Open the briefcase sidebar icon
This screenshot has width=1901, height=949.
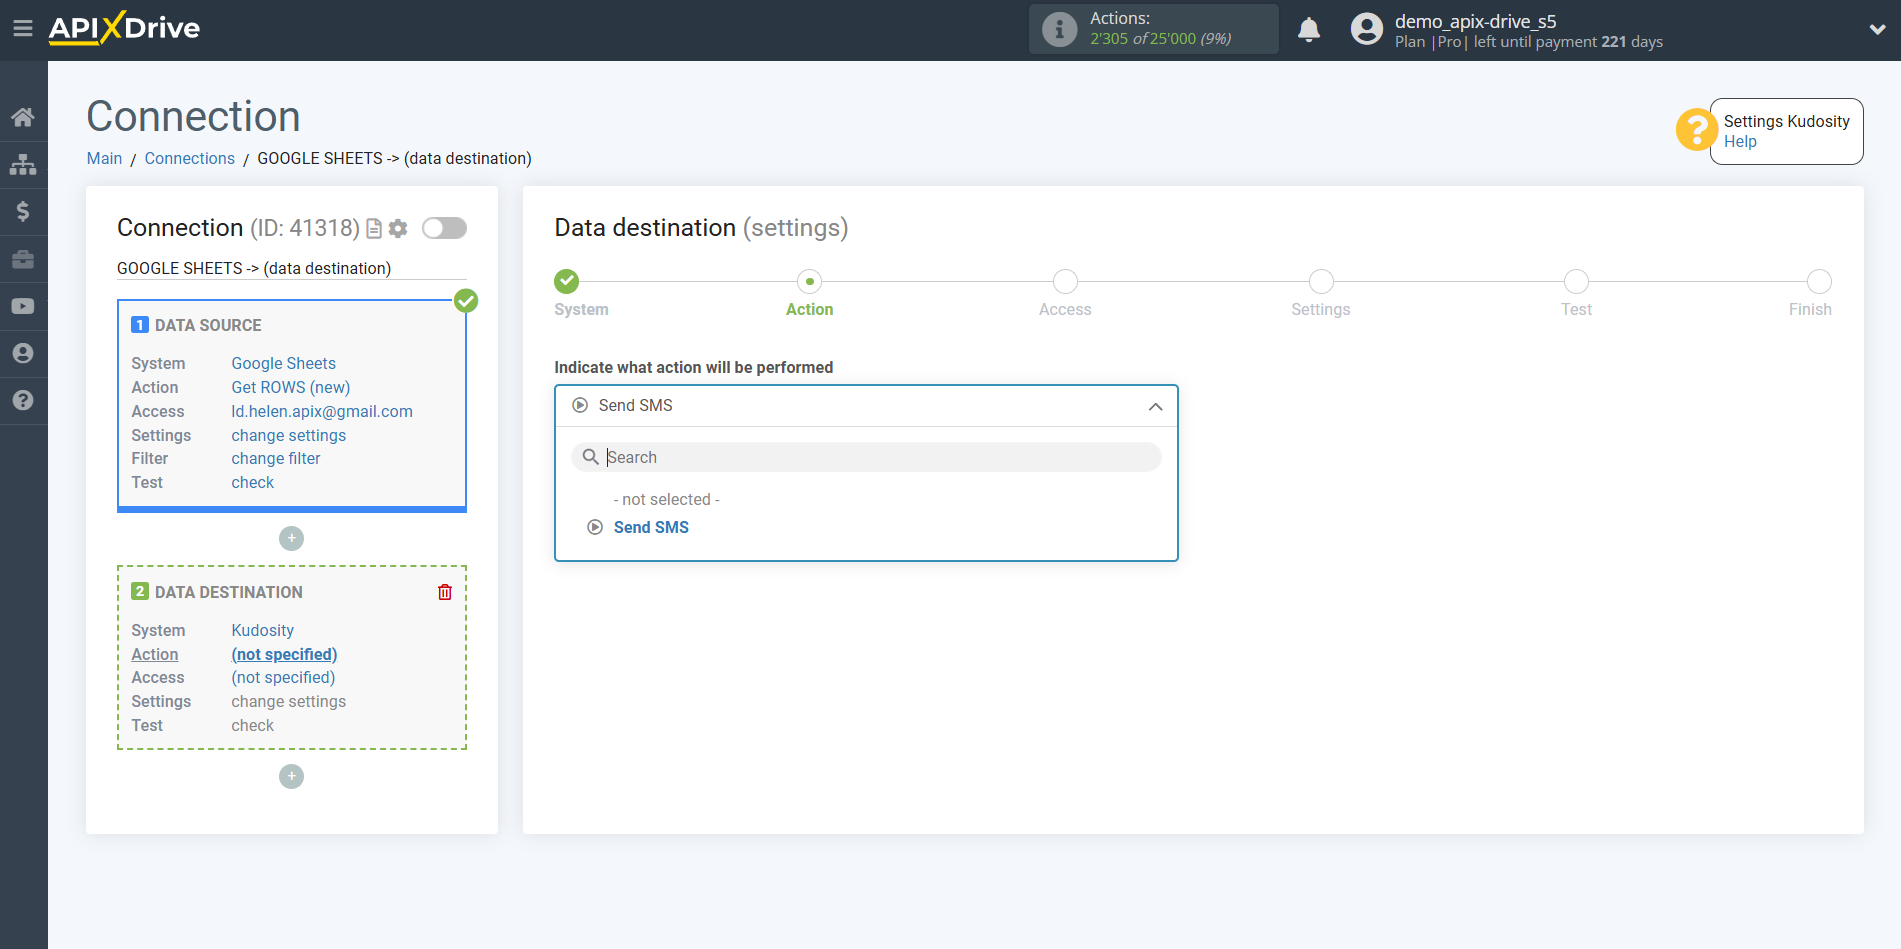(x=23, y=259)
